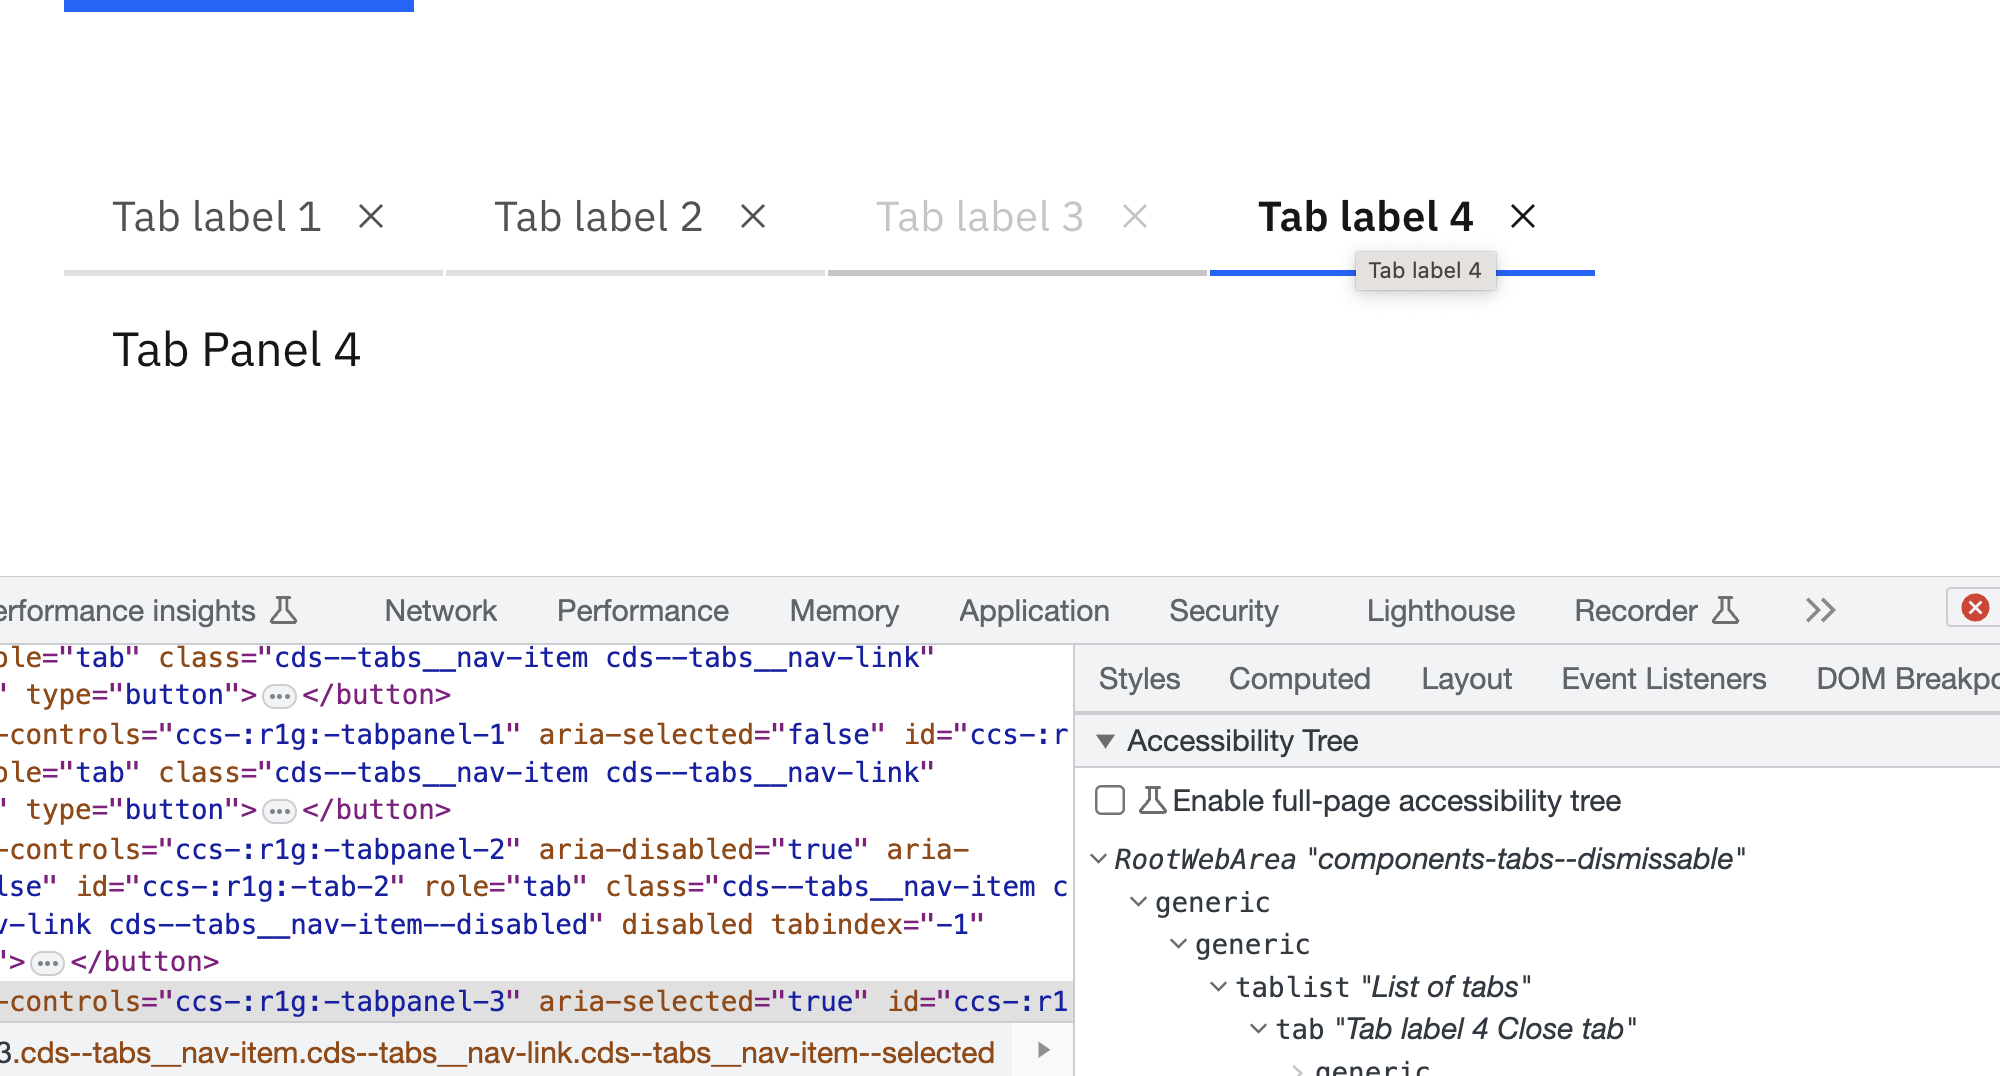This screenshot has width=2000, height=1076.
Task: Open the Performance insights DevTools panel
Action: [x=128, y=611]
